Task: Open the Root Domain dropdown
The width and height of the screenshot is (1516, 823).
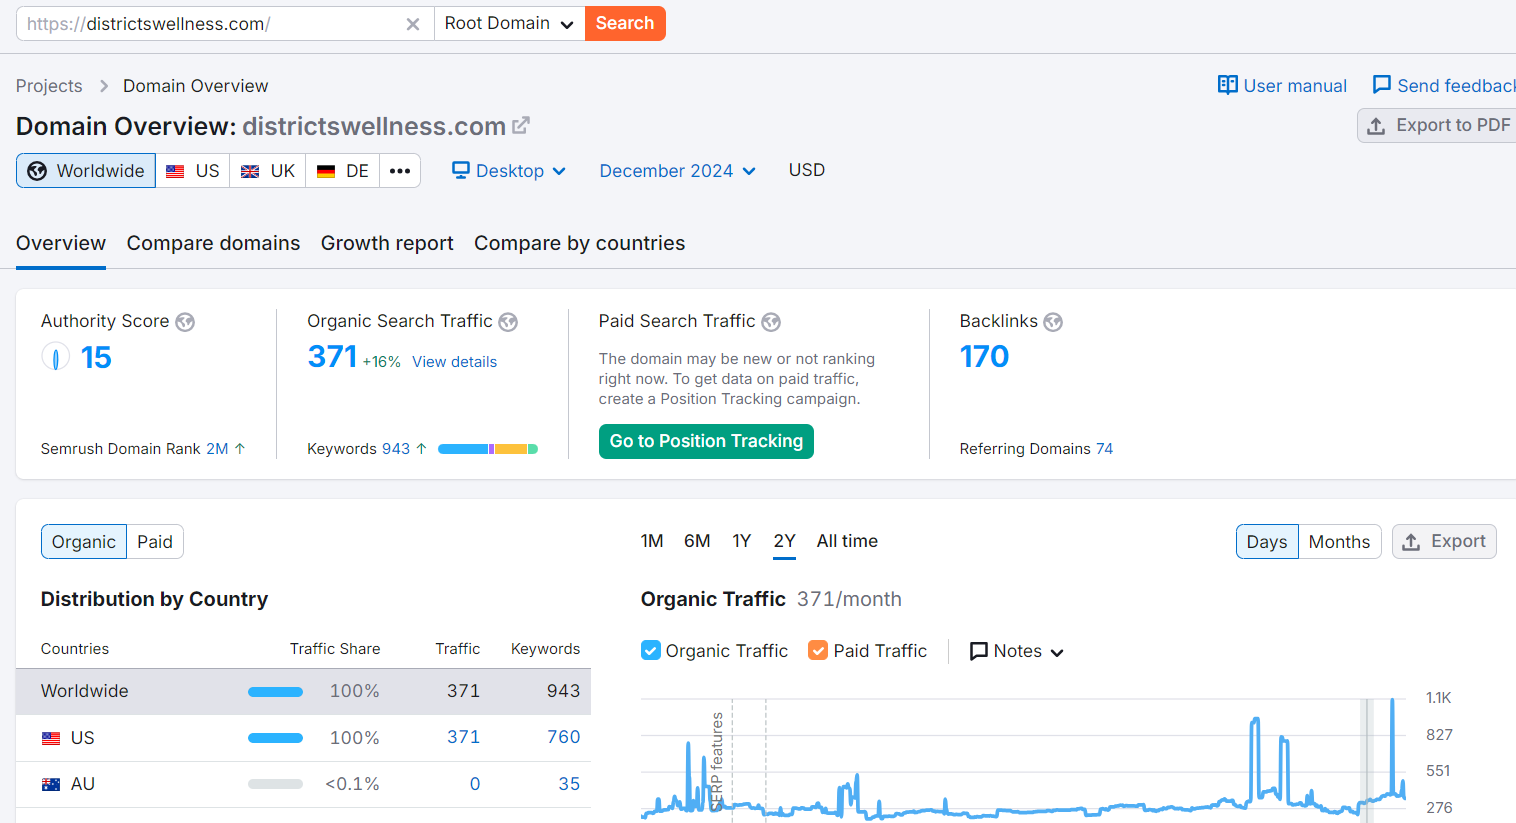Action: point(509,24)
